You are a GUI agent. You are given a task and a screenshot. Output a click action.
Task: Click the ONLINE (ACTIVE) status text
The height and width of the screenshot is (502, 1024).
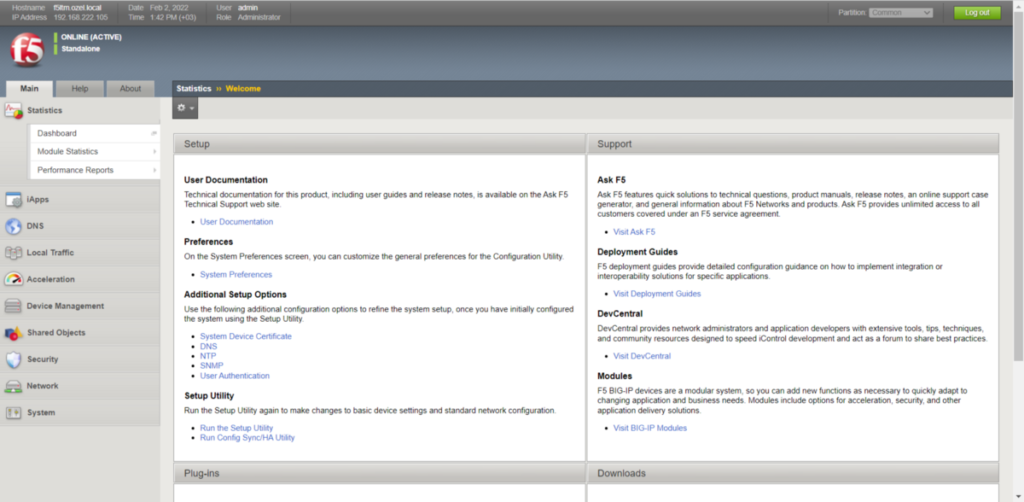click(91, 37)
